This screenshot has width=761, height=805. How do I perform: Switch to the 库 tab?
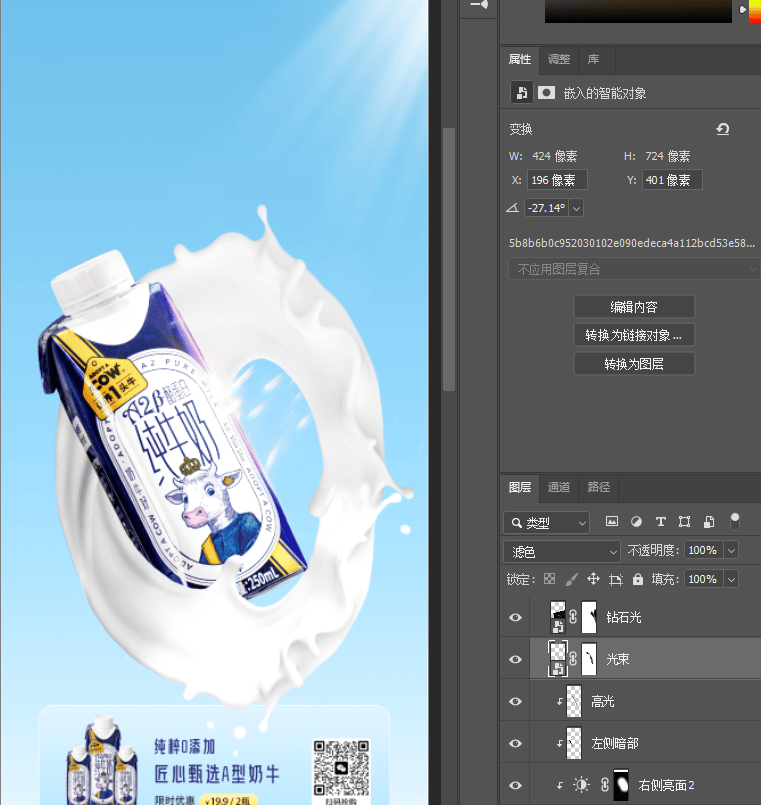(594, 59)
